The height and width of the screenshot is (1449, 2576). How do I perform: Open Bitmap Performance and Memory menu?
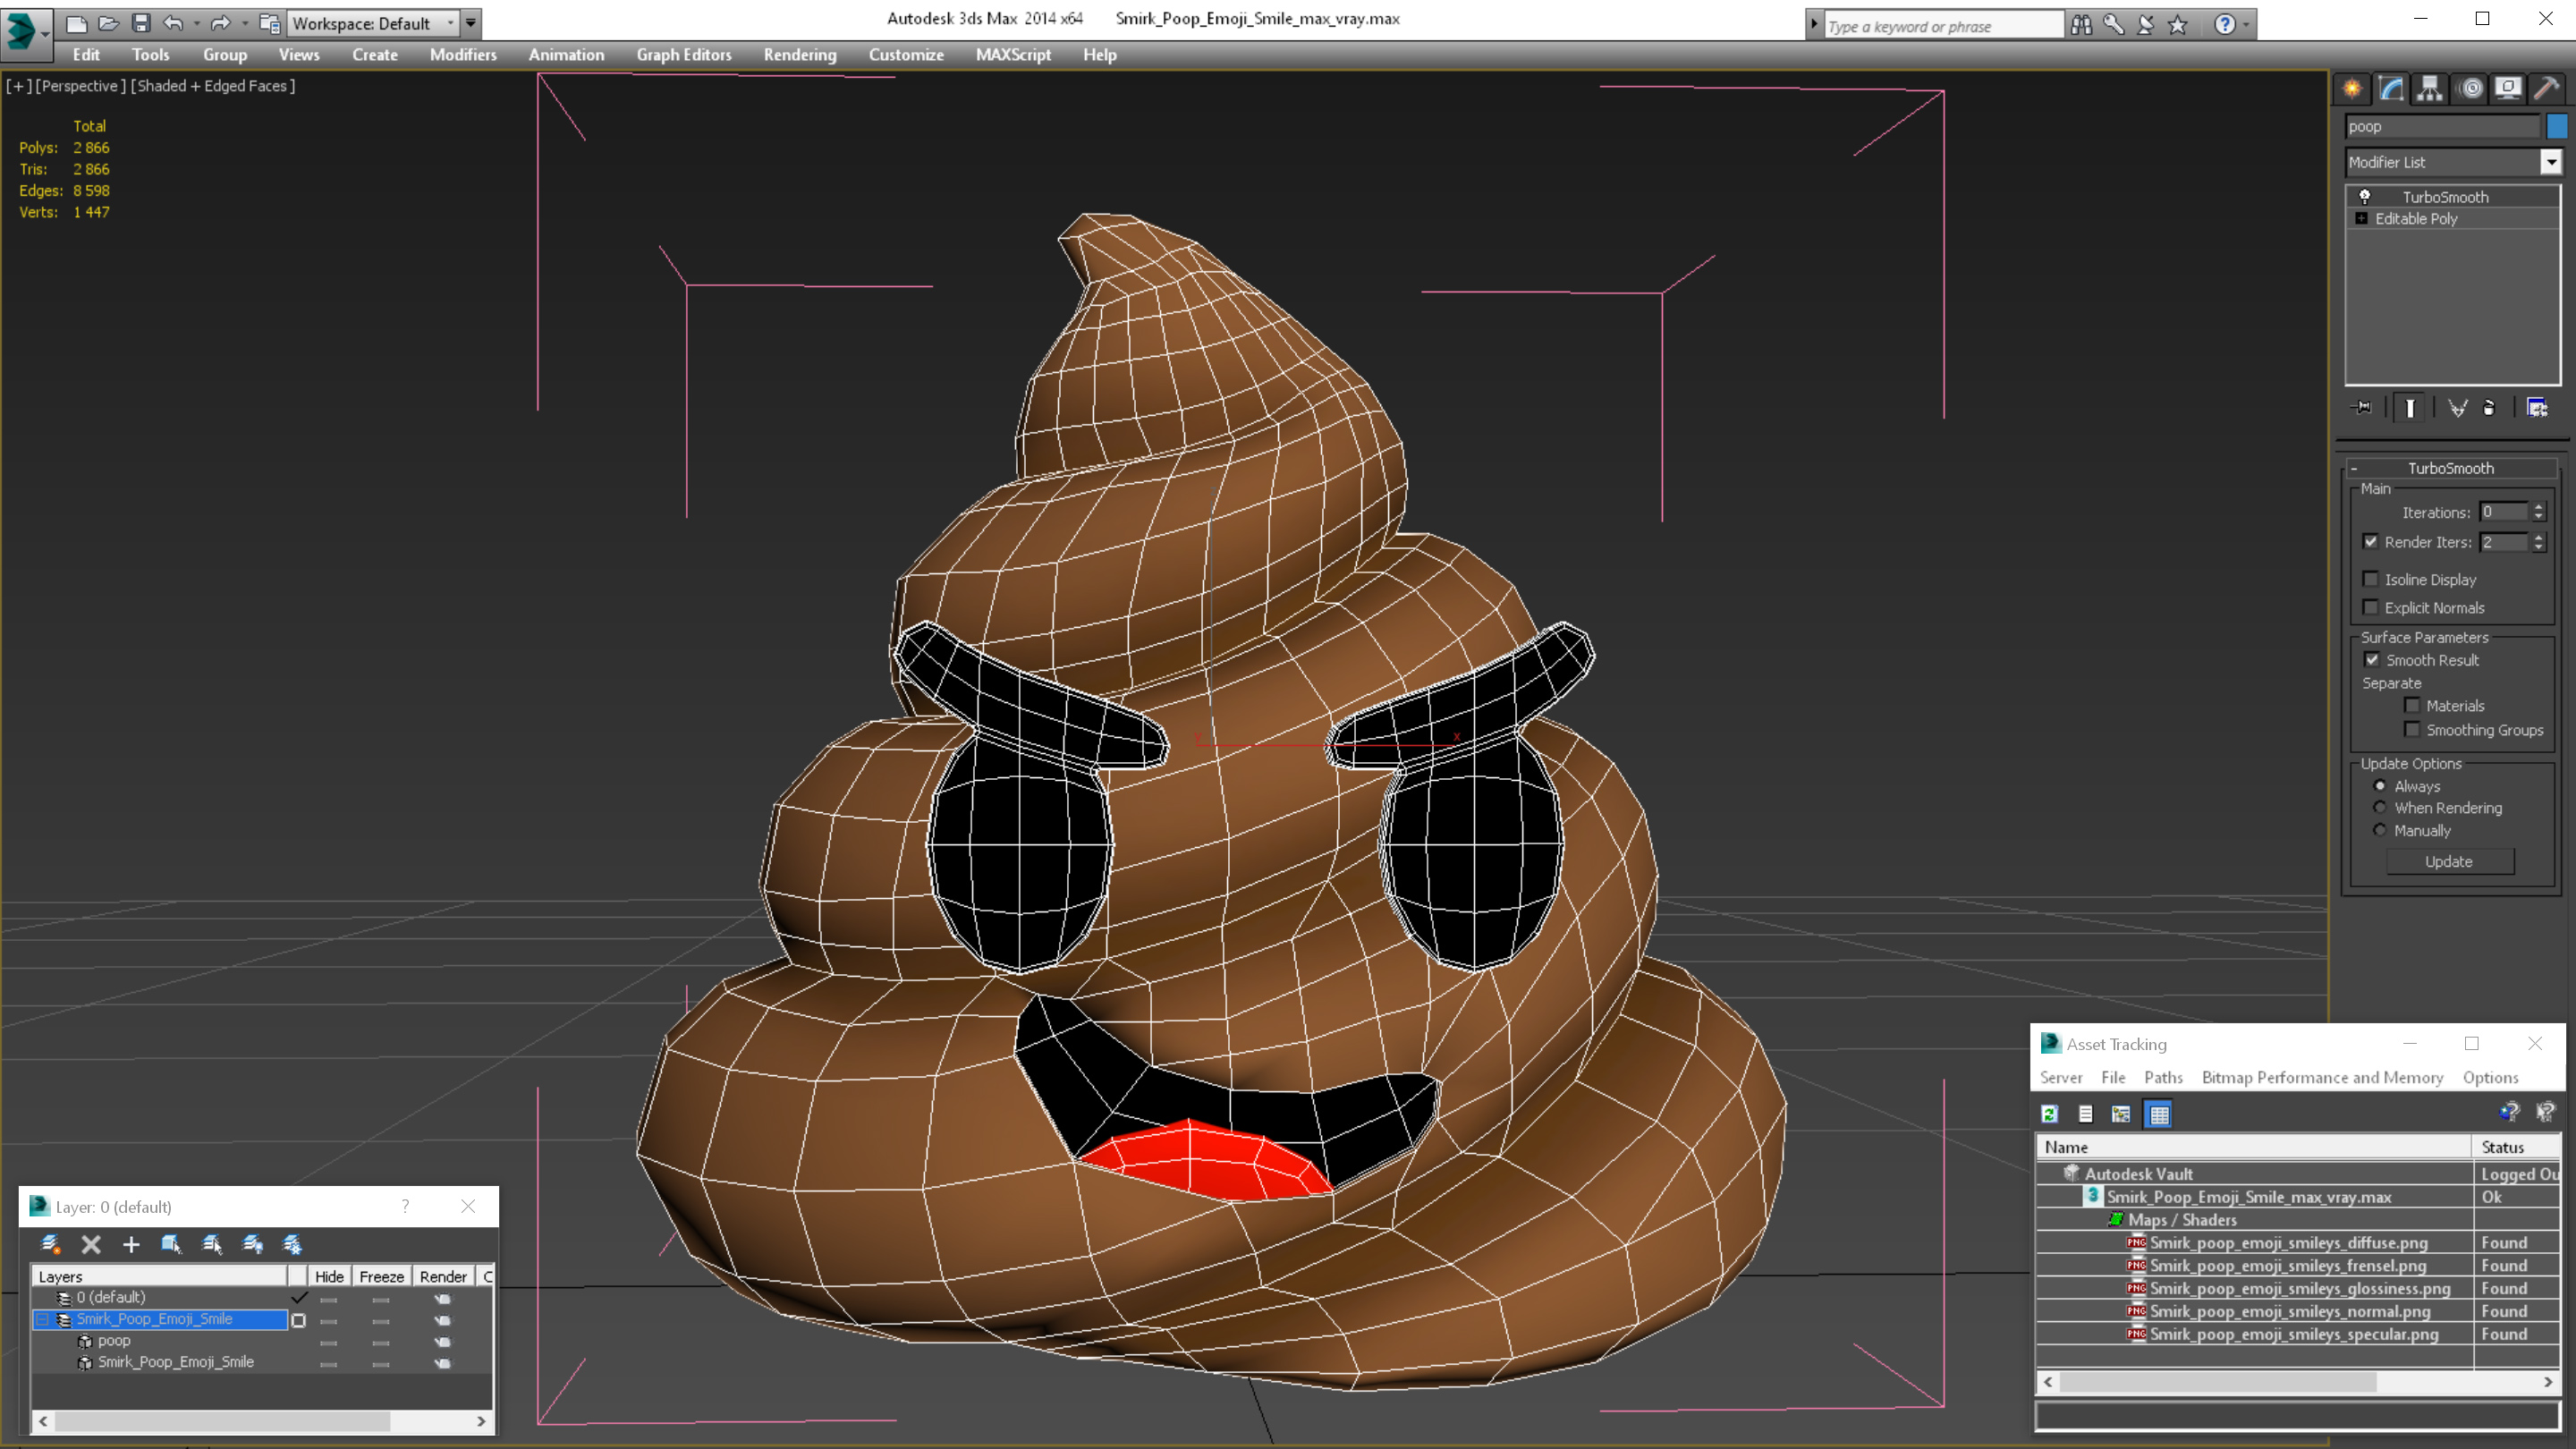(x=2322, y=1077)
